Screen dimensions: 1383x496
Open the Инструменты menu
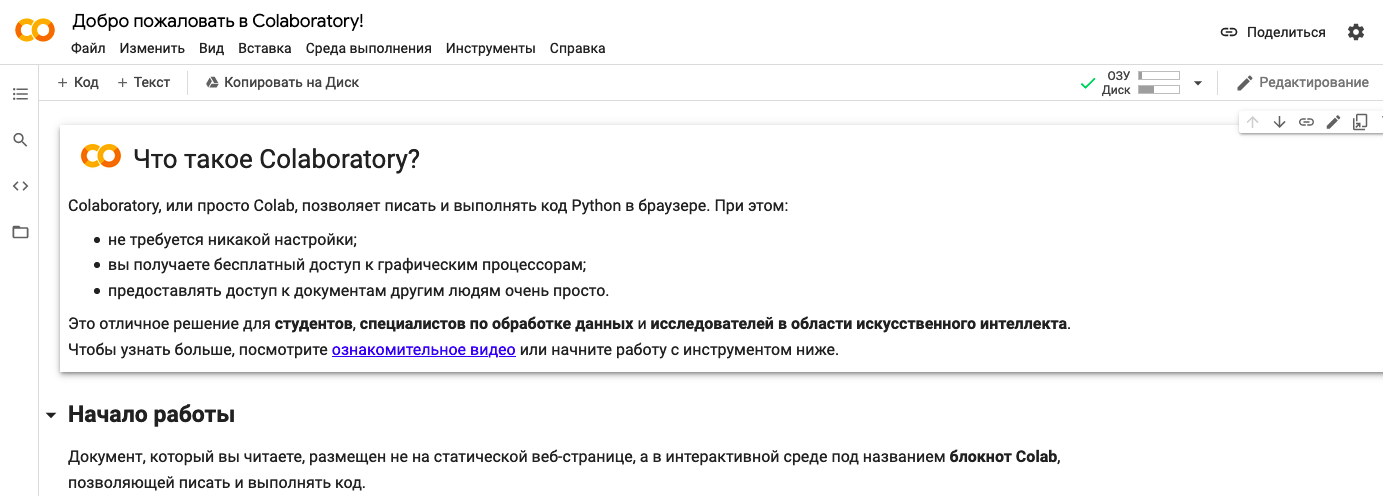click(491, 48)
